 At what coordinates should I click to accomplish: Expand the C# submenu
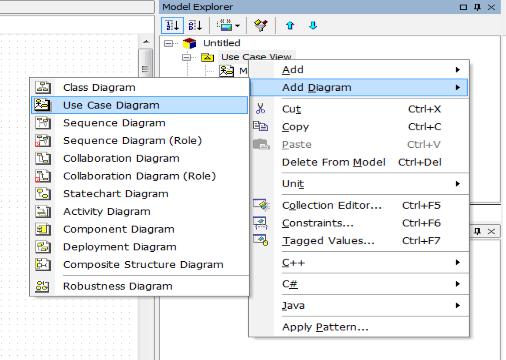359,284
